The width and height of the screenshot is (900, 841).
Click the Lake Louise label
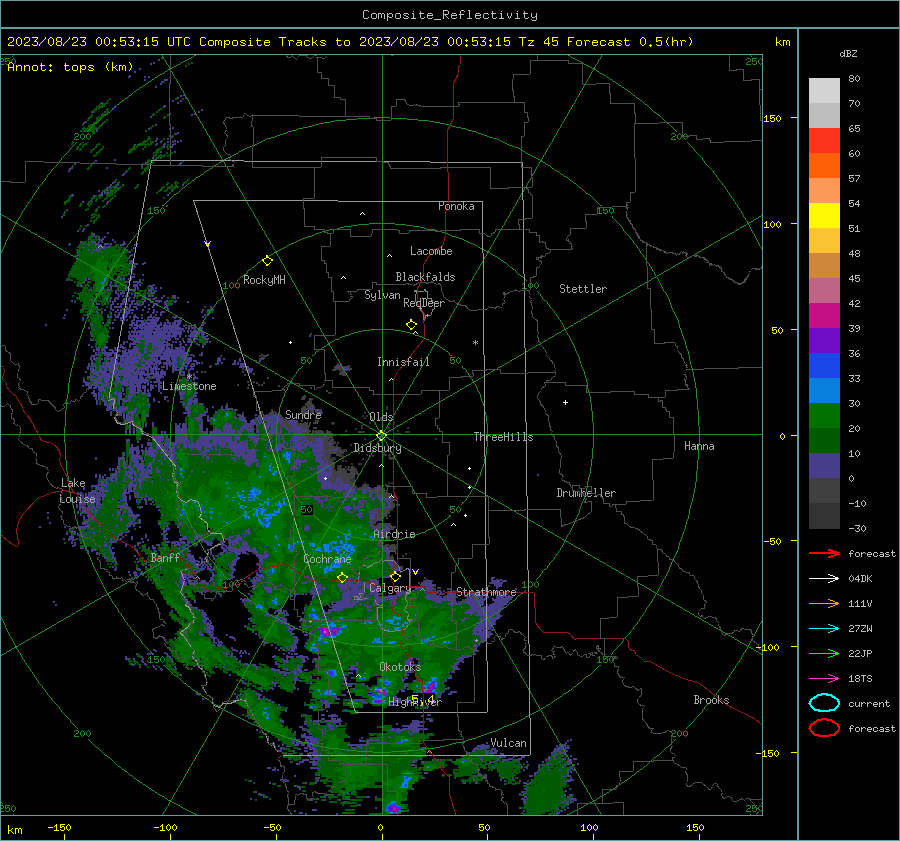(77, 491)
